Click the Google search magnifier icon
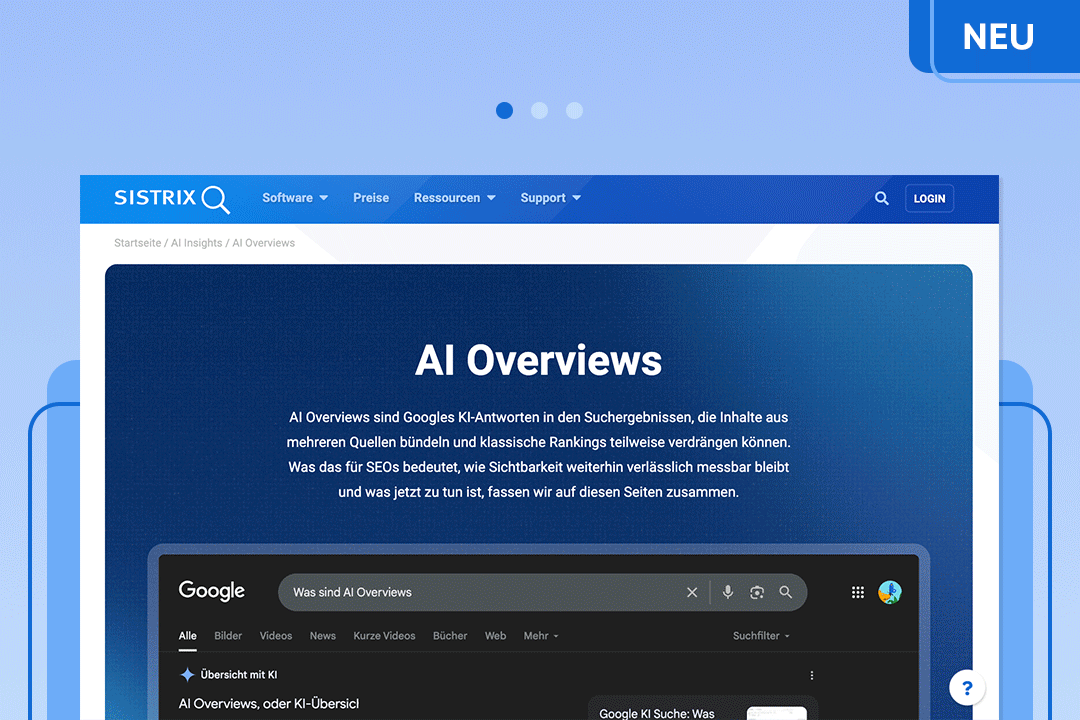1080x720 pixels. click(786, 592)
